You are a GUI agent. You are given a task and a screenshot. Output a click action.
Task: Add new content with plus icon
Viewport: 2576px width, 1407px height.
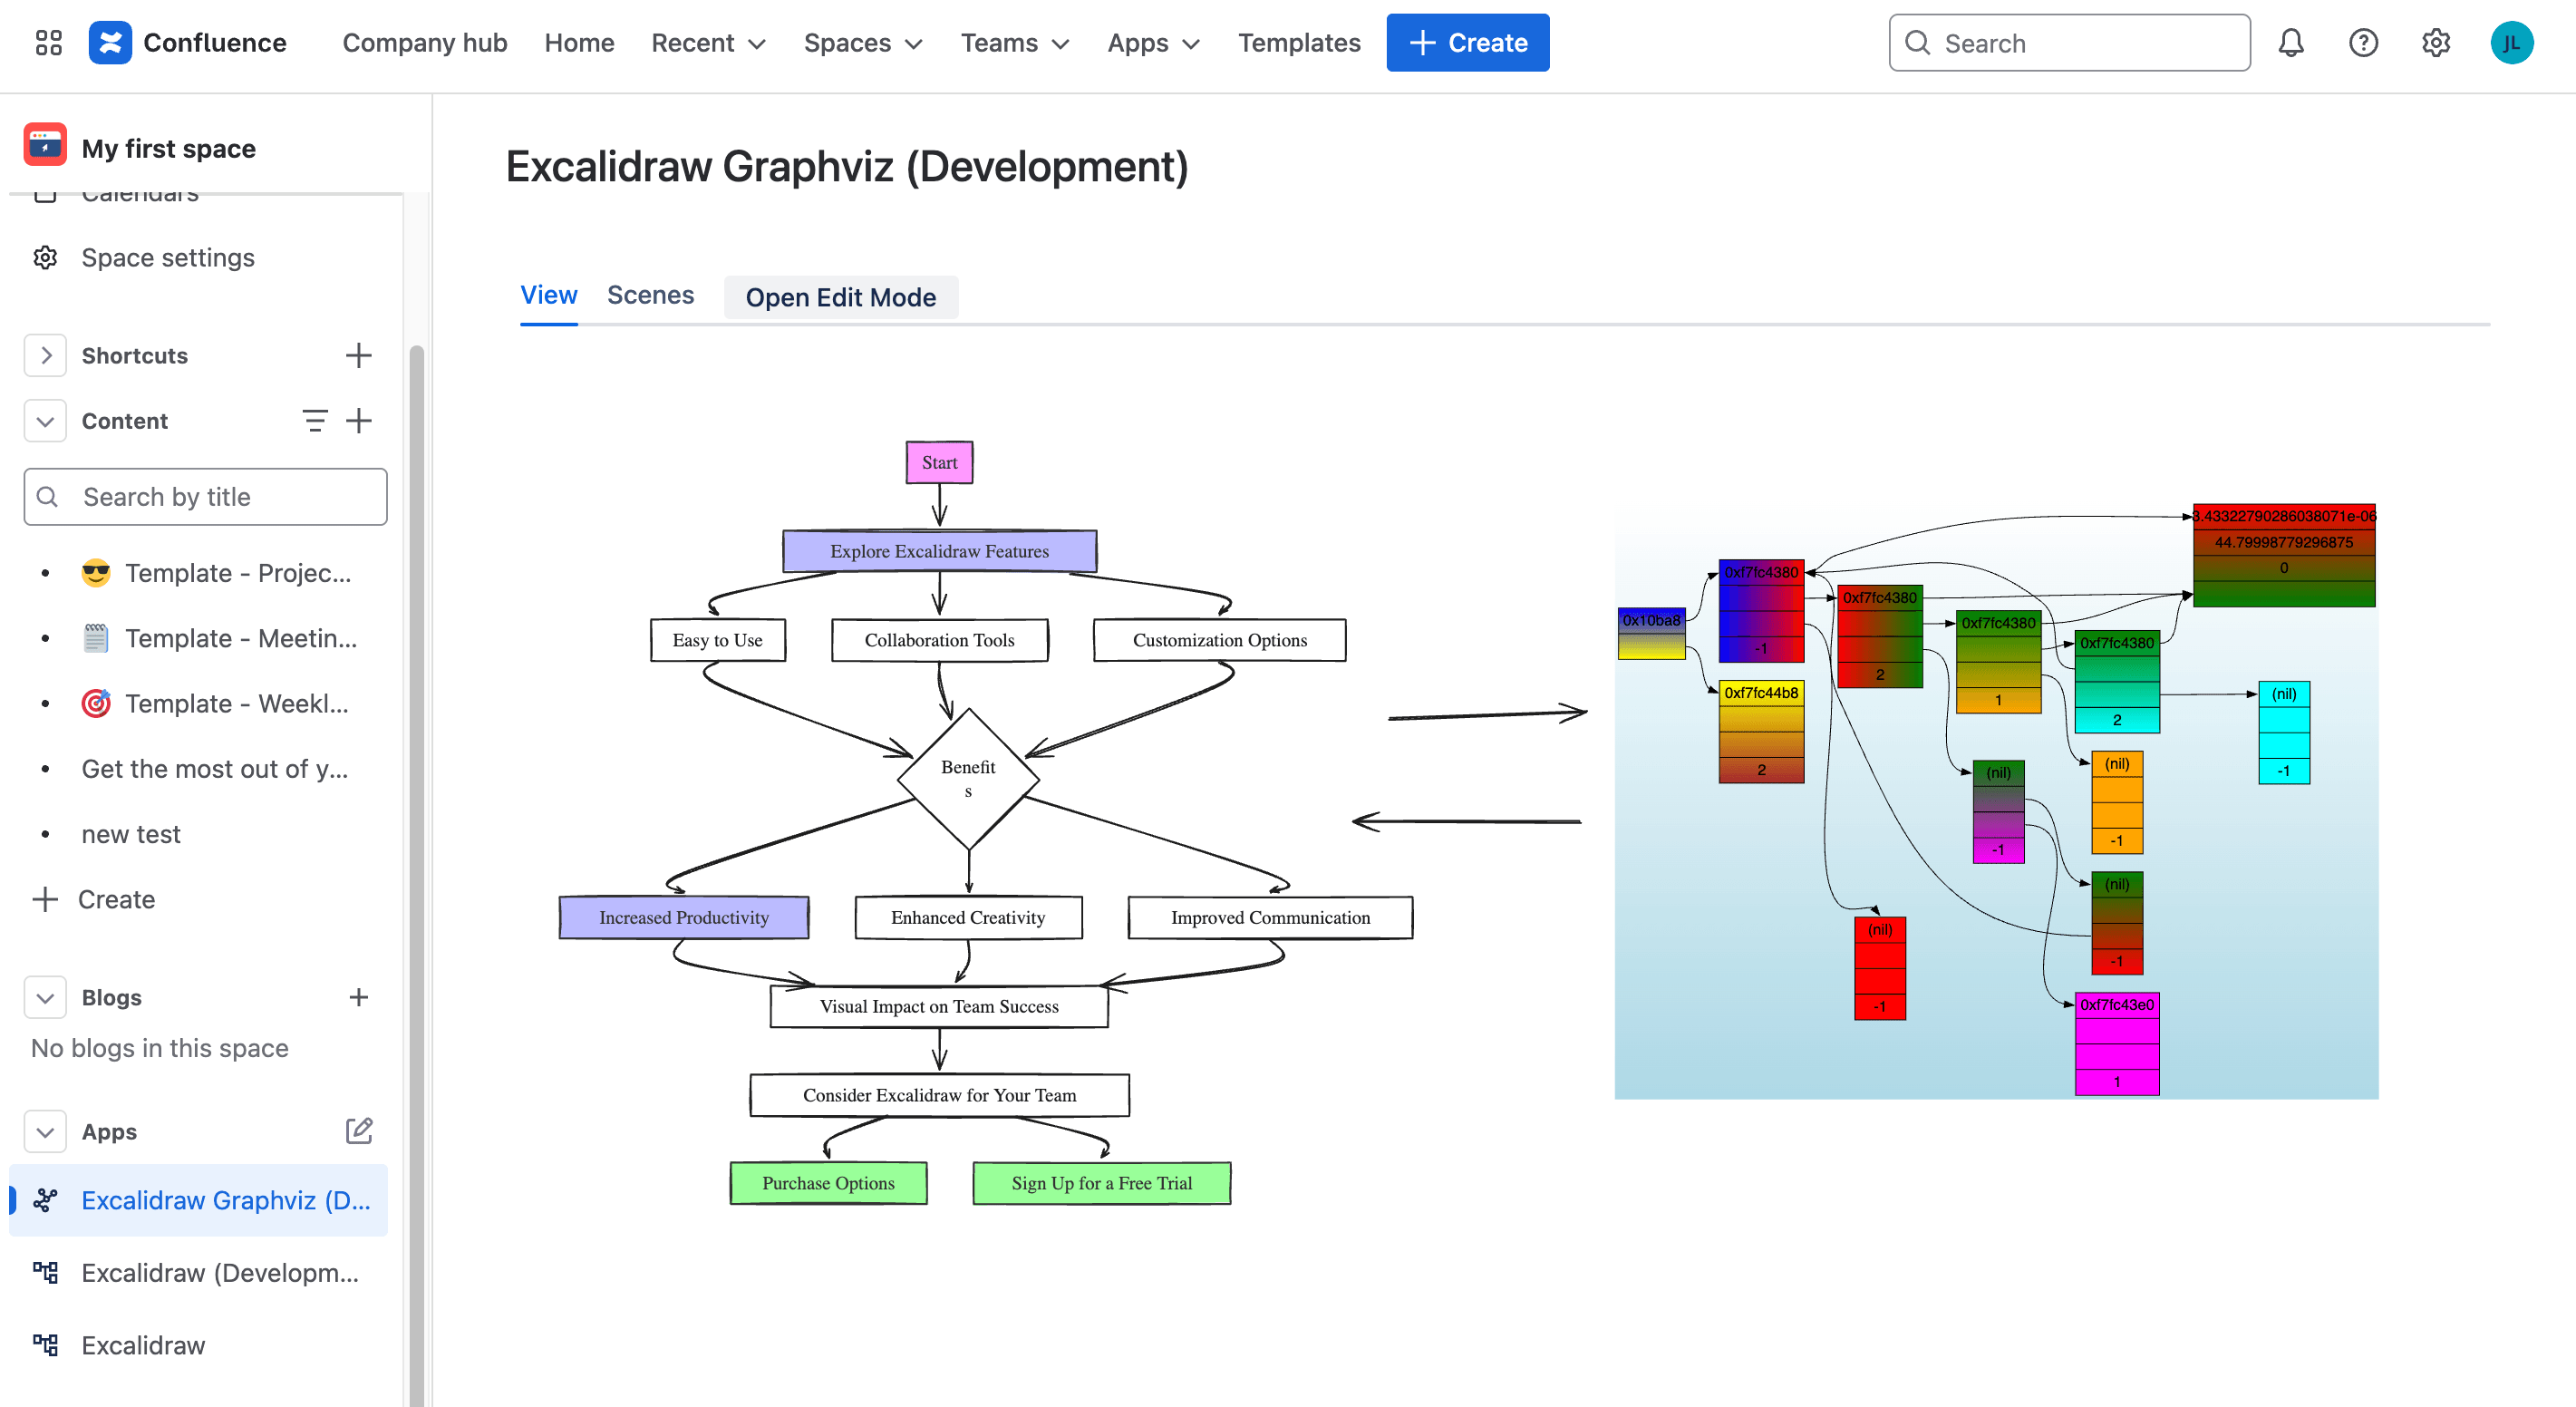click(358, 421)
